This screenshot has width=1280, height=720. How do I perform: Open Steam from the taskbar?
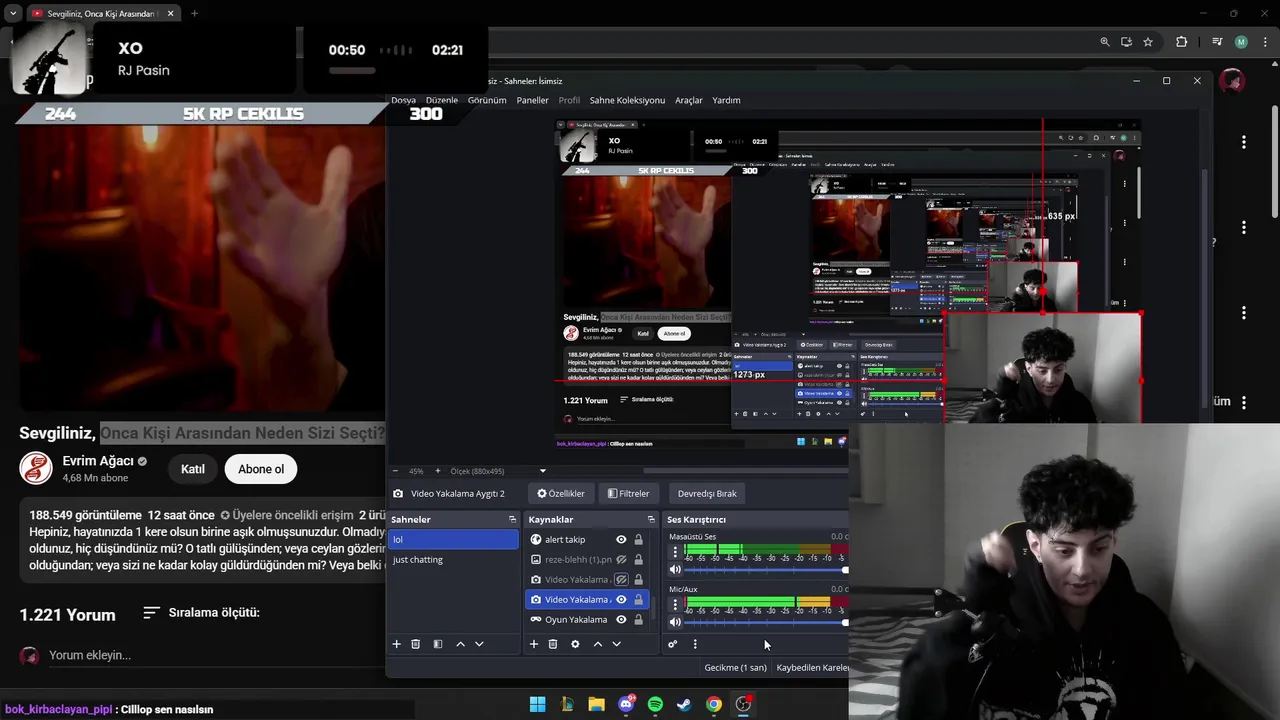click(x=684, y=704)
